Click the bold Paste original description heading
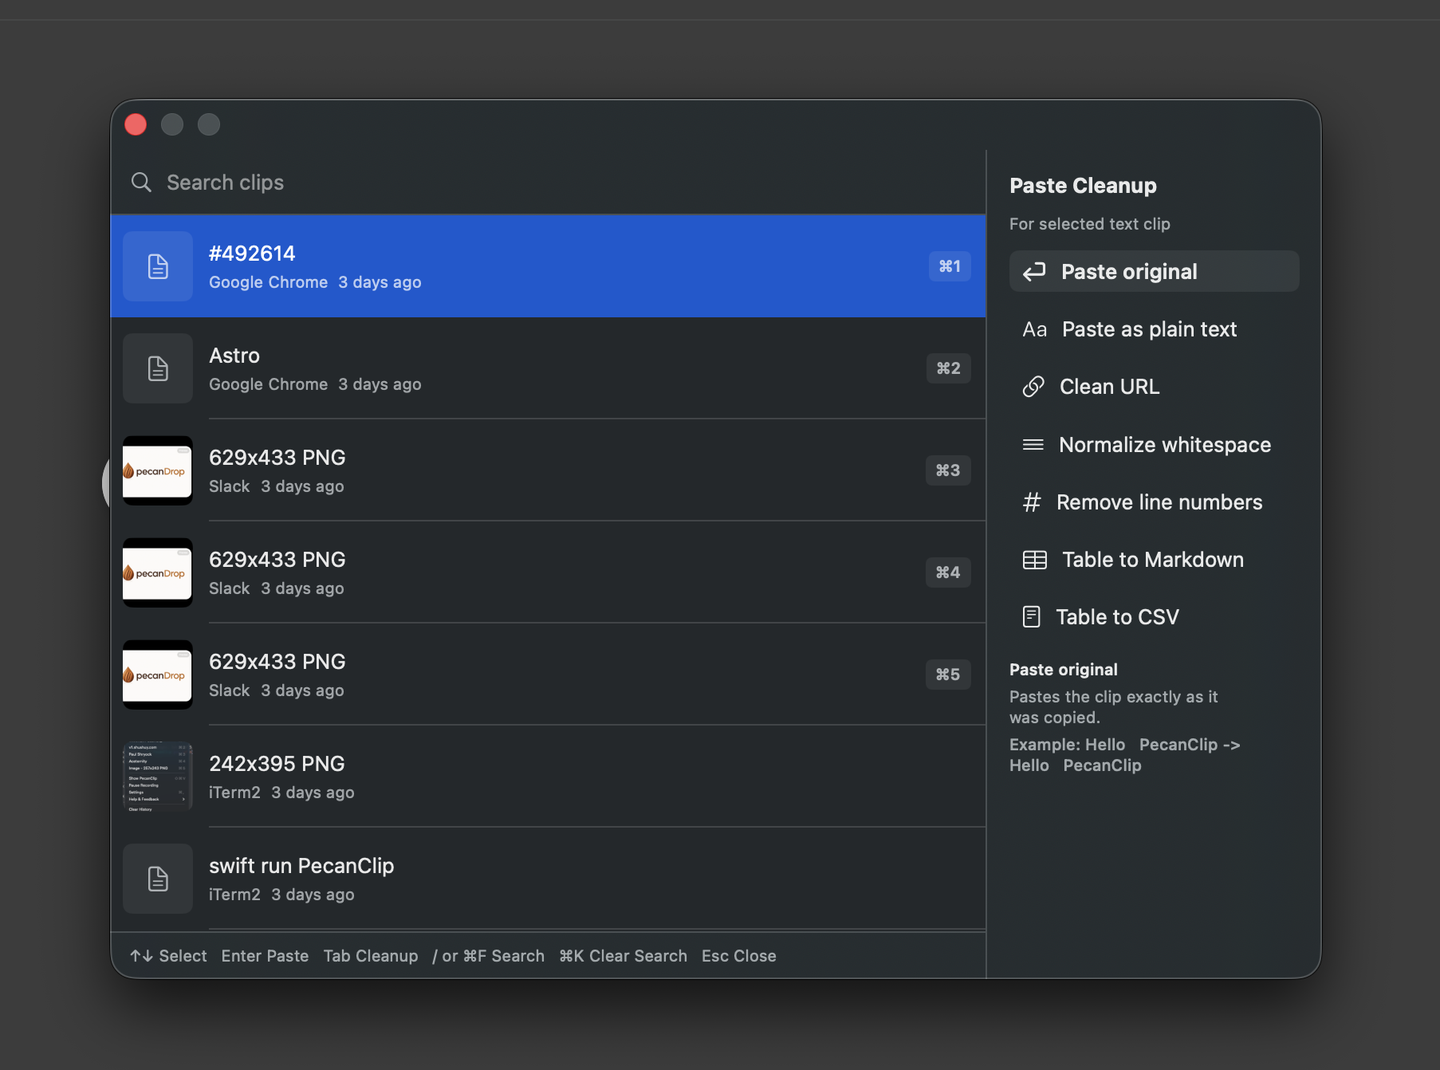Viewport: 1440px width, 1070px height. pos(1063,670)
